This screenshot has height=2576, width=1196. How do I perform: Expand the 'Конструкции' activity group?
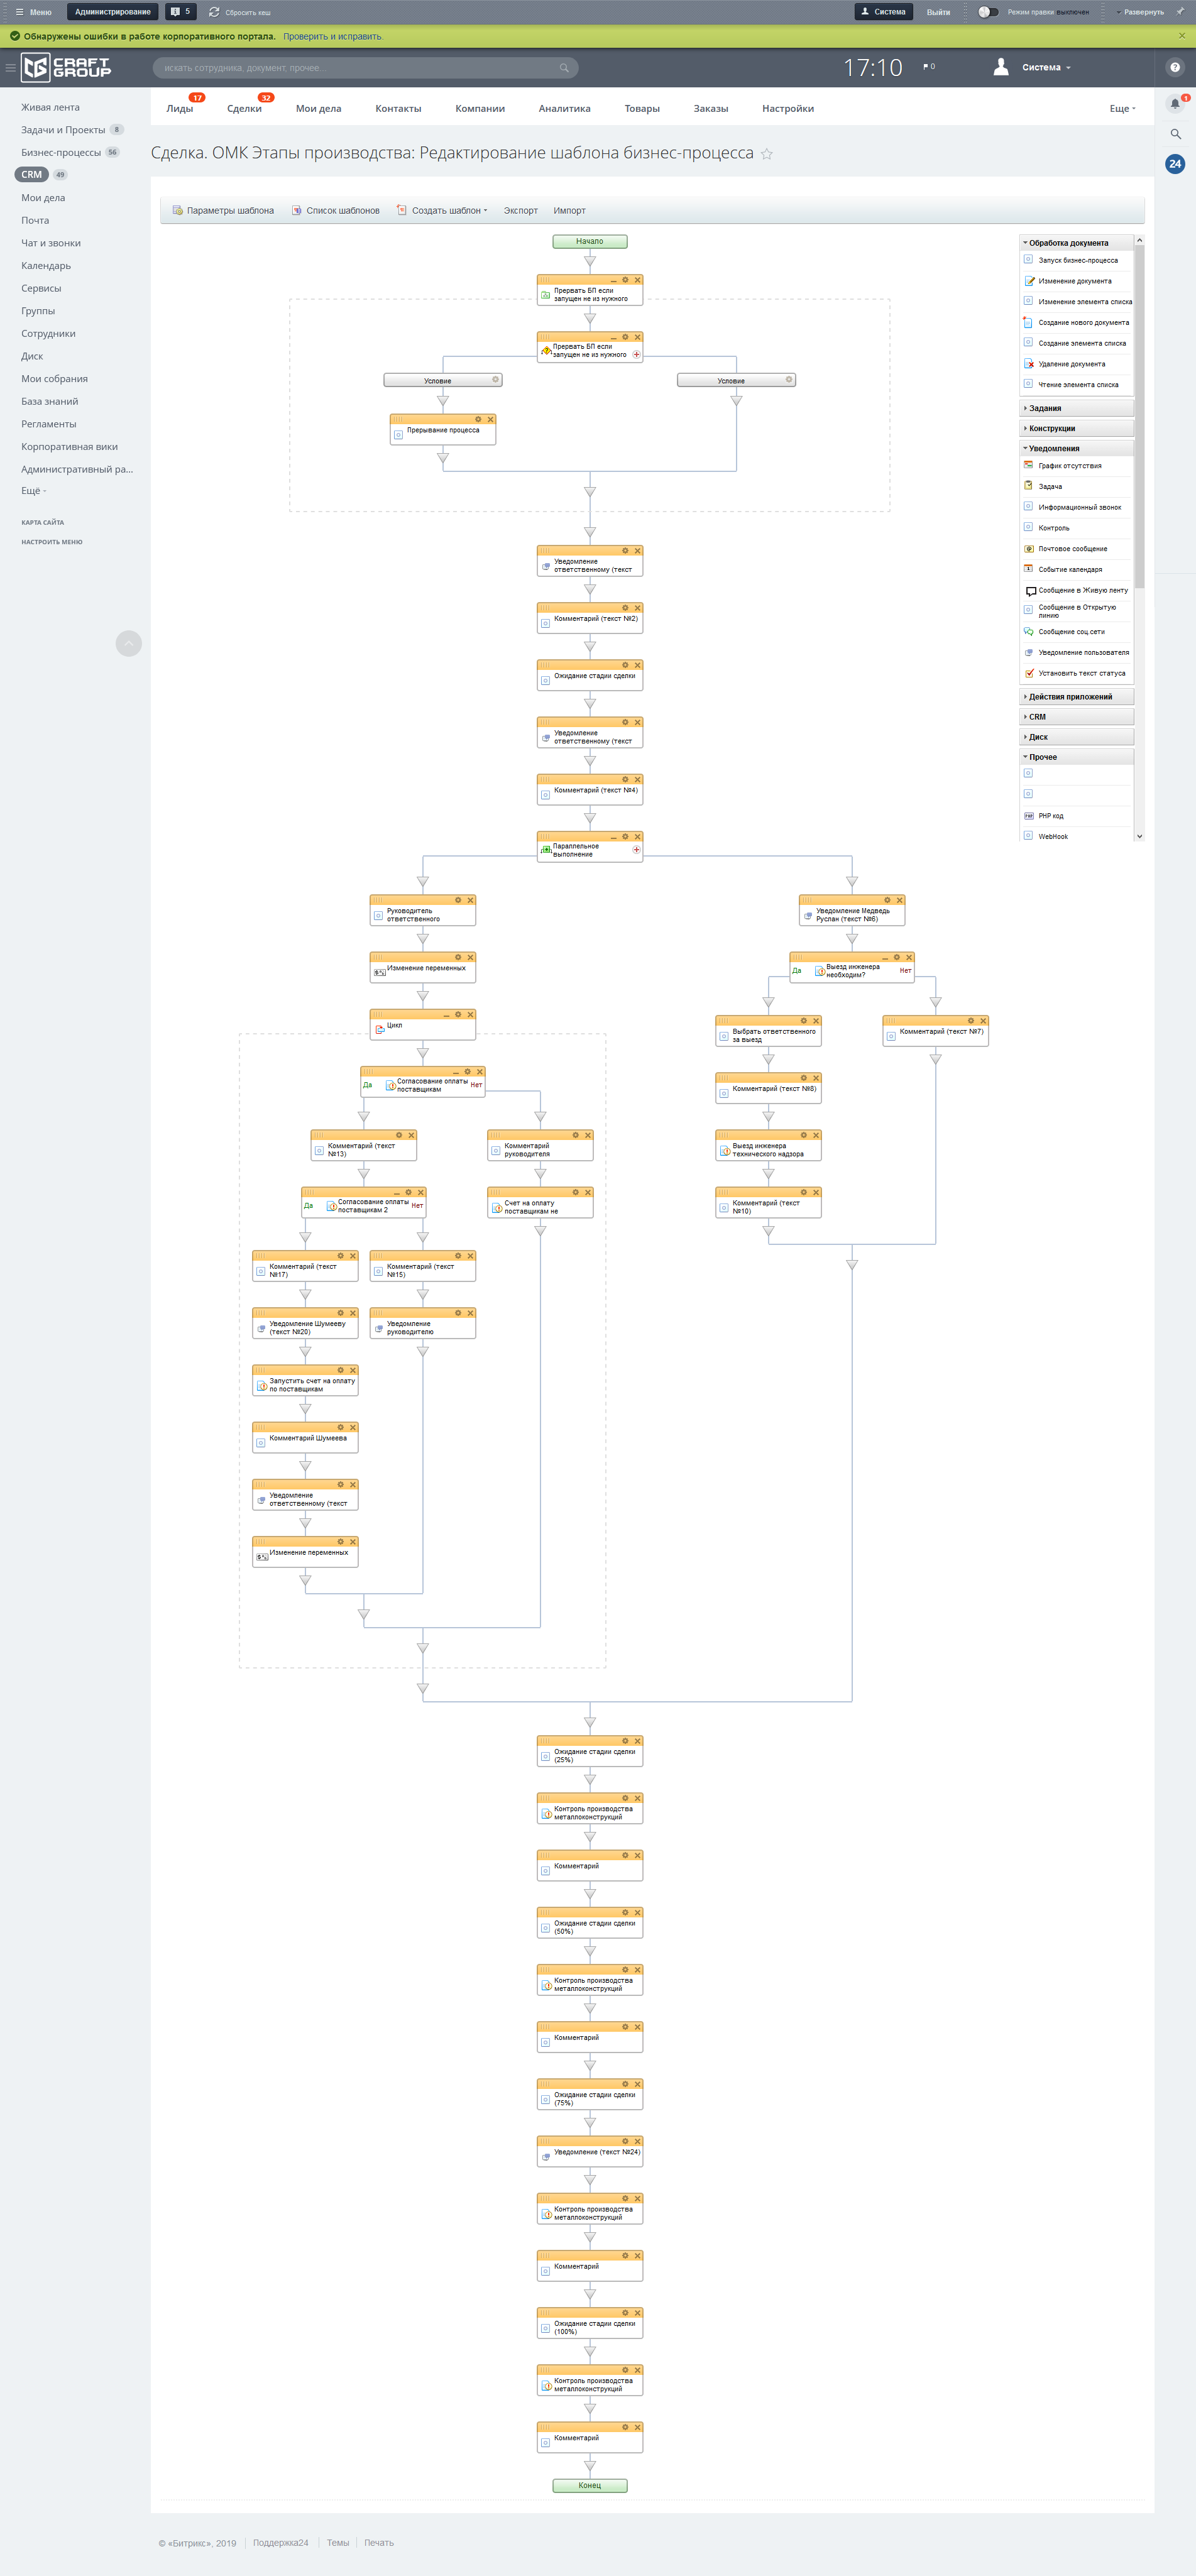pos(1051,428)
